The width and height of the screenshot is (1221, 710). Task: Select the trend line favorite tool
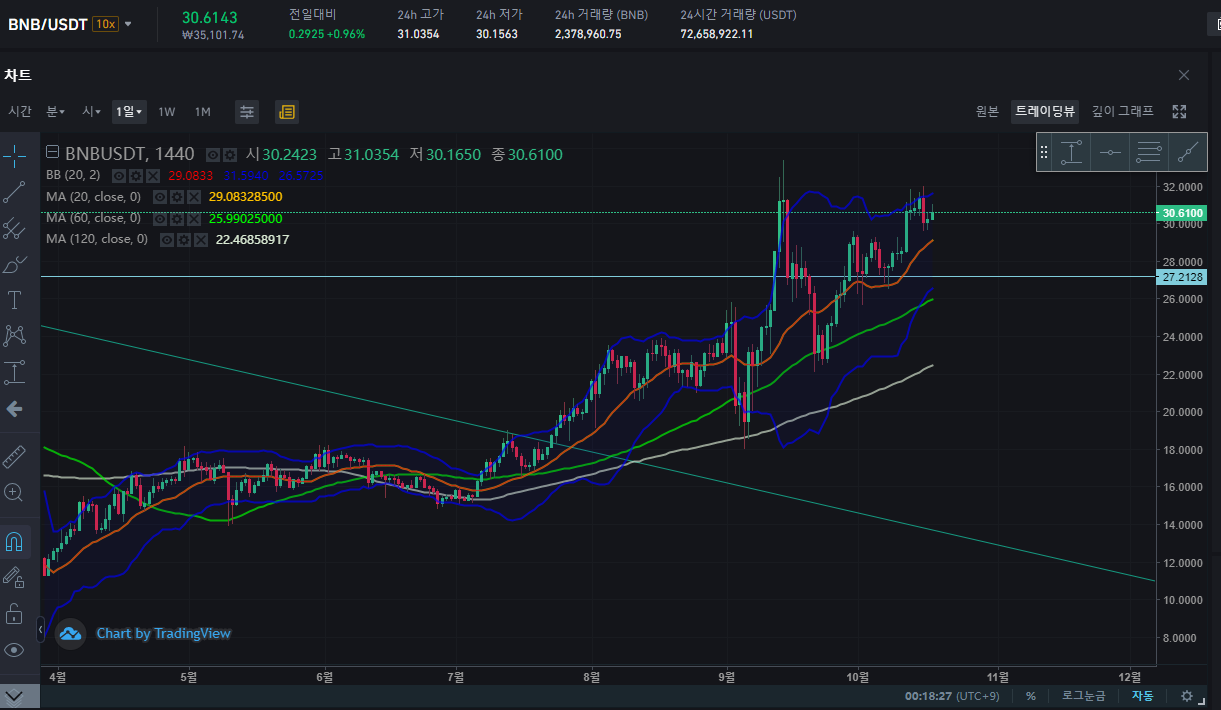click(x=1187, y=152)
